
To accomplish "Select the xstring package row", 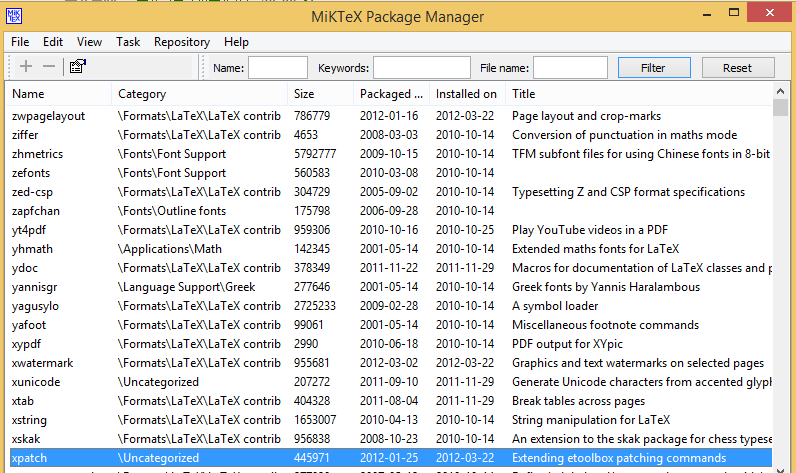I will pyautogui.click(x=391, y=420).
